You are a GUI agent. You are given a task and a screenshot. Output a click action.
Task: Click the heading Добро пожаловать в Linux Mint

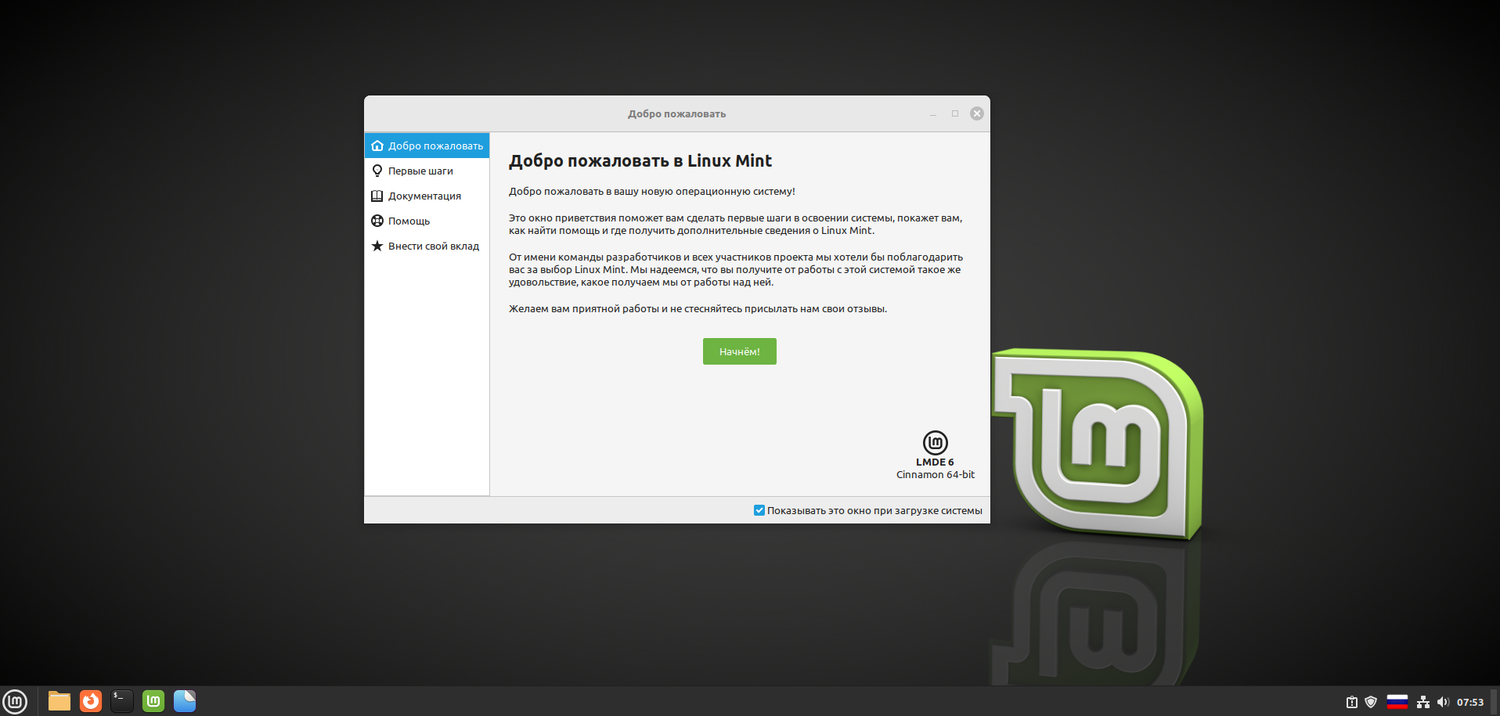coord(640,160)
